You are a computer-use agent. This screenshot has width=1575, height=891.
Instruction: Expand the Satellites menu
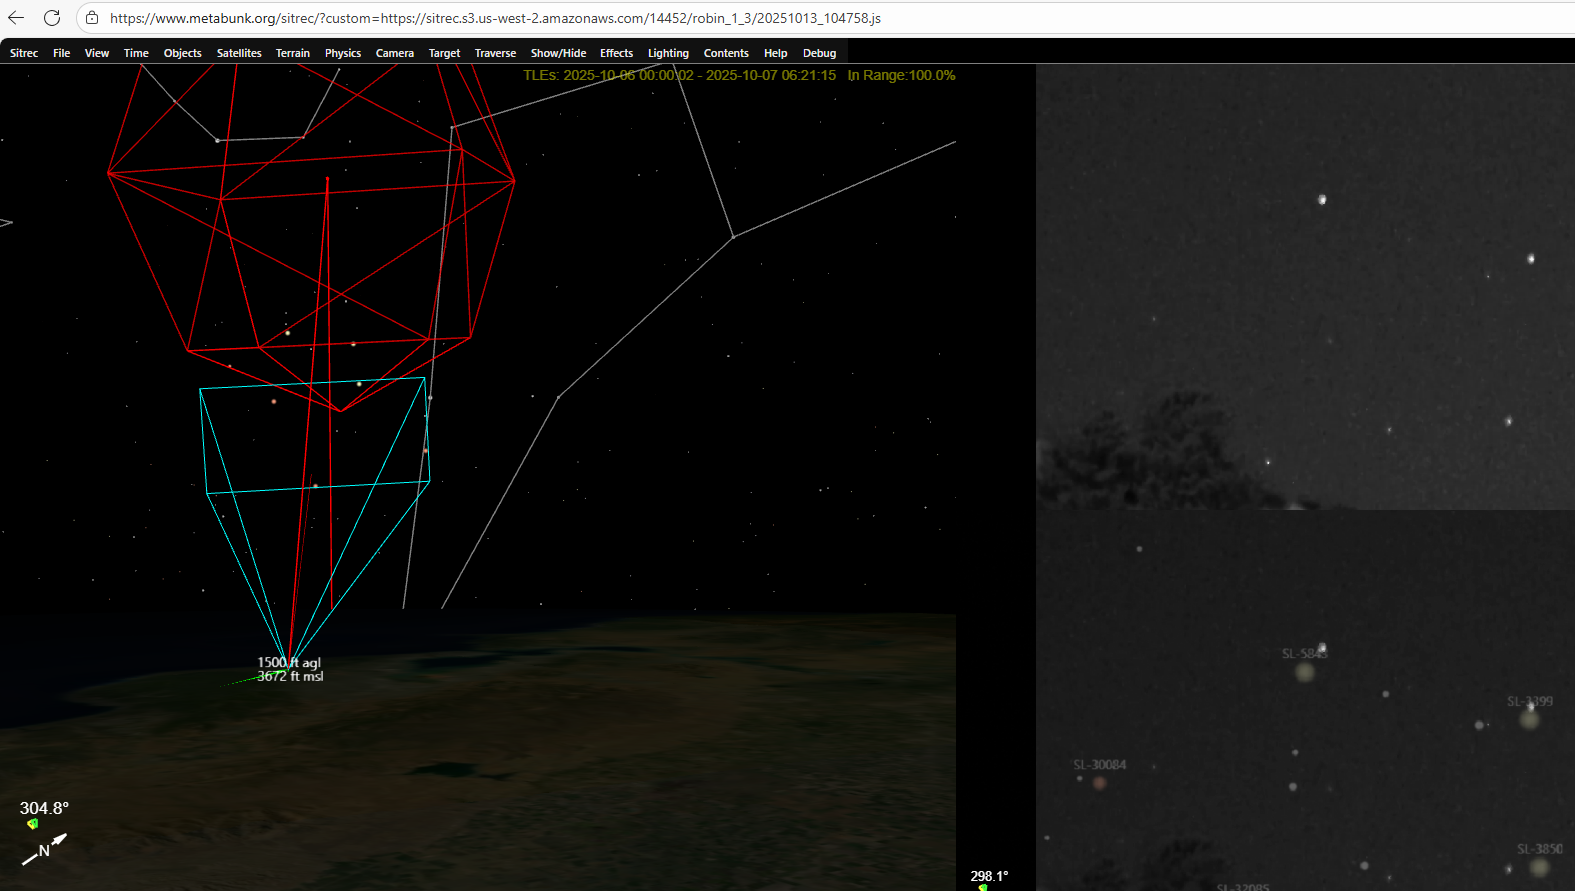coord(239,53)
